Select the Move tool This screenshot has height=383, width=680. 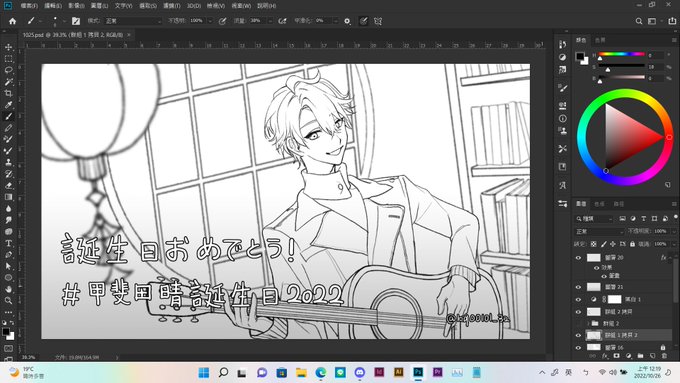8,47
